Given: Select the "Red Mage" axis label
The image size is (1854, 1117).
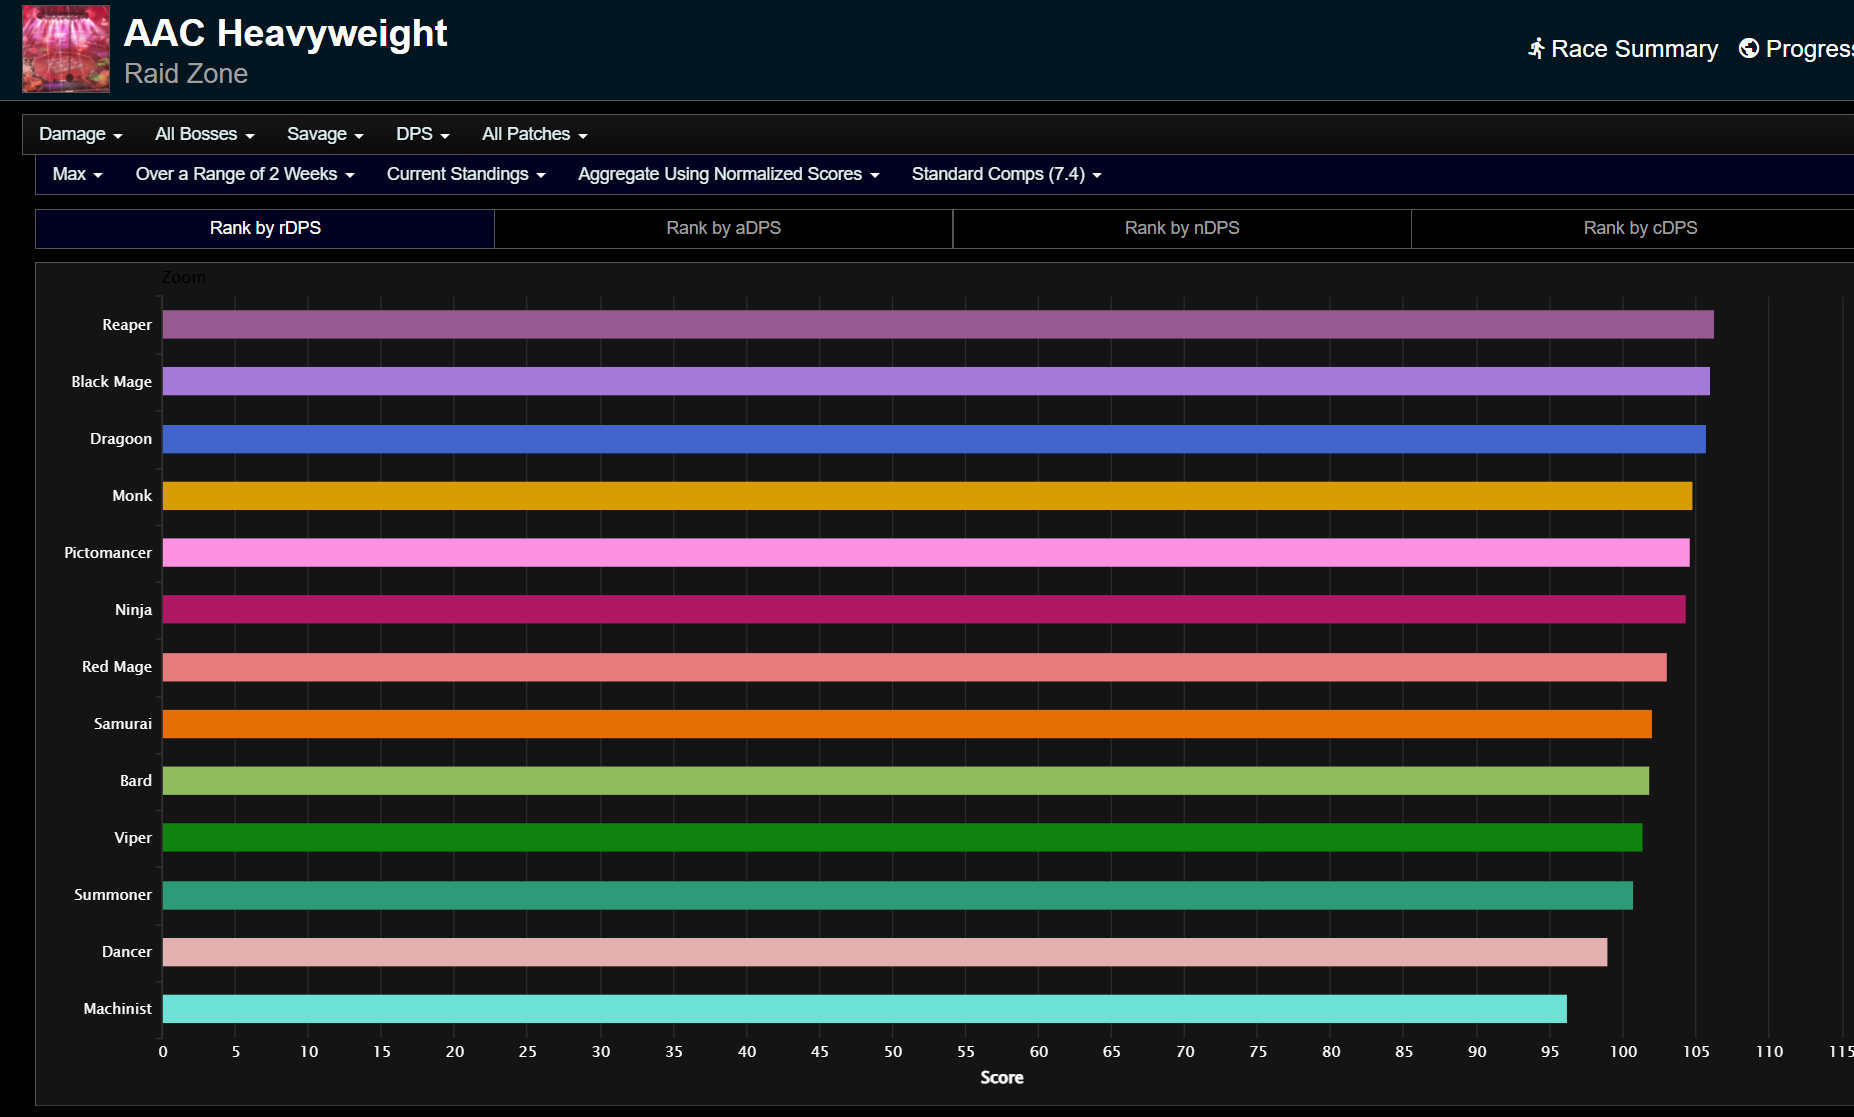Looking at the screenshot, I should [117, 667].
